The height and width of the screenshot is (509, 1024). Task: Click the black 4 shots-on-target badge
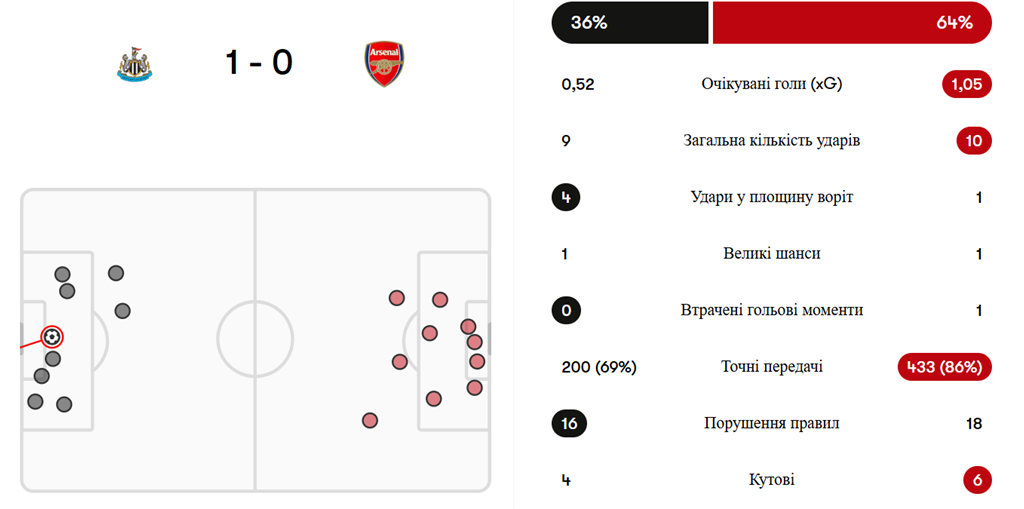point(566,197)
